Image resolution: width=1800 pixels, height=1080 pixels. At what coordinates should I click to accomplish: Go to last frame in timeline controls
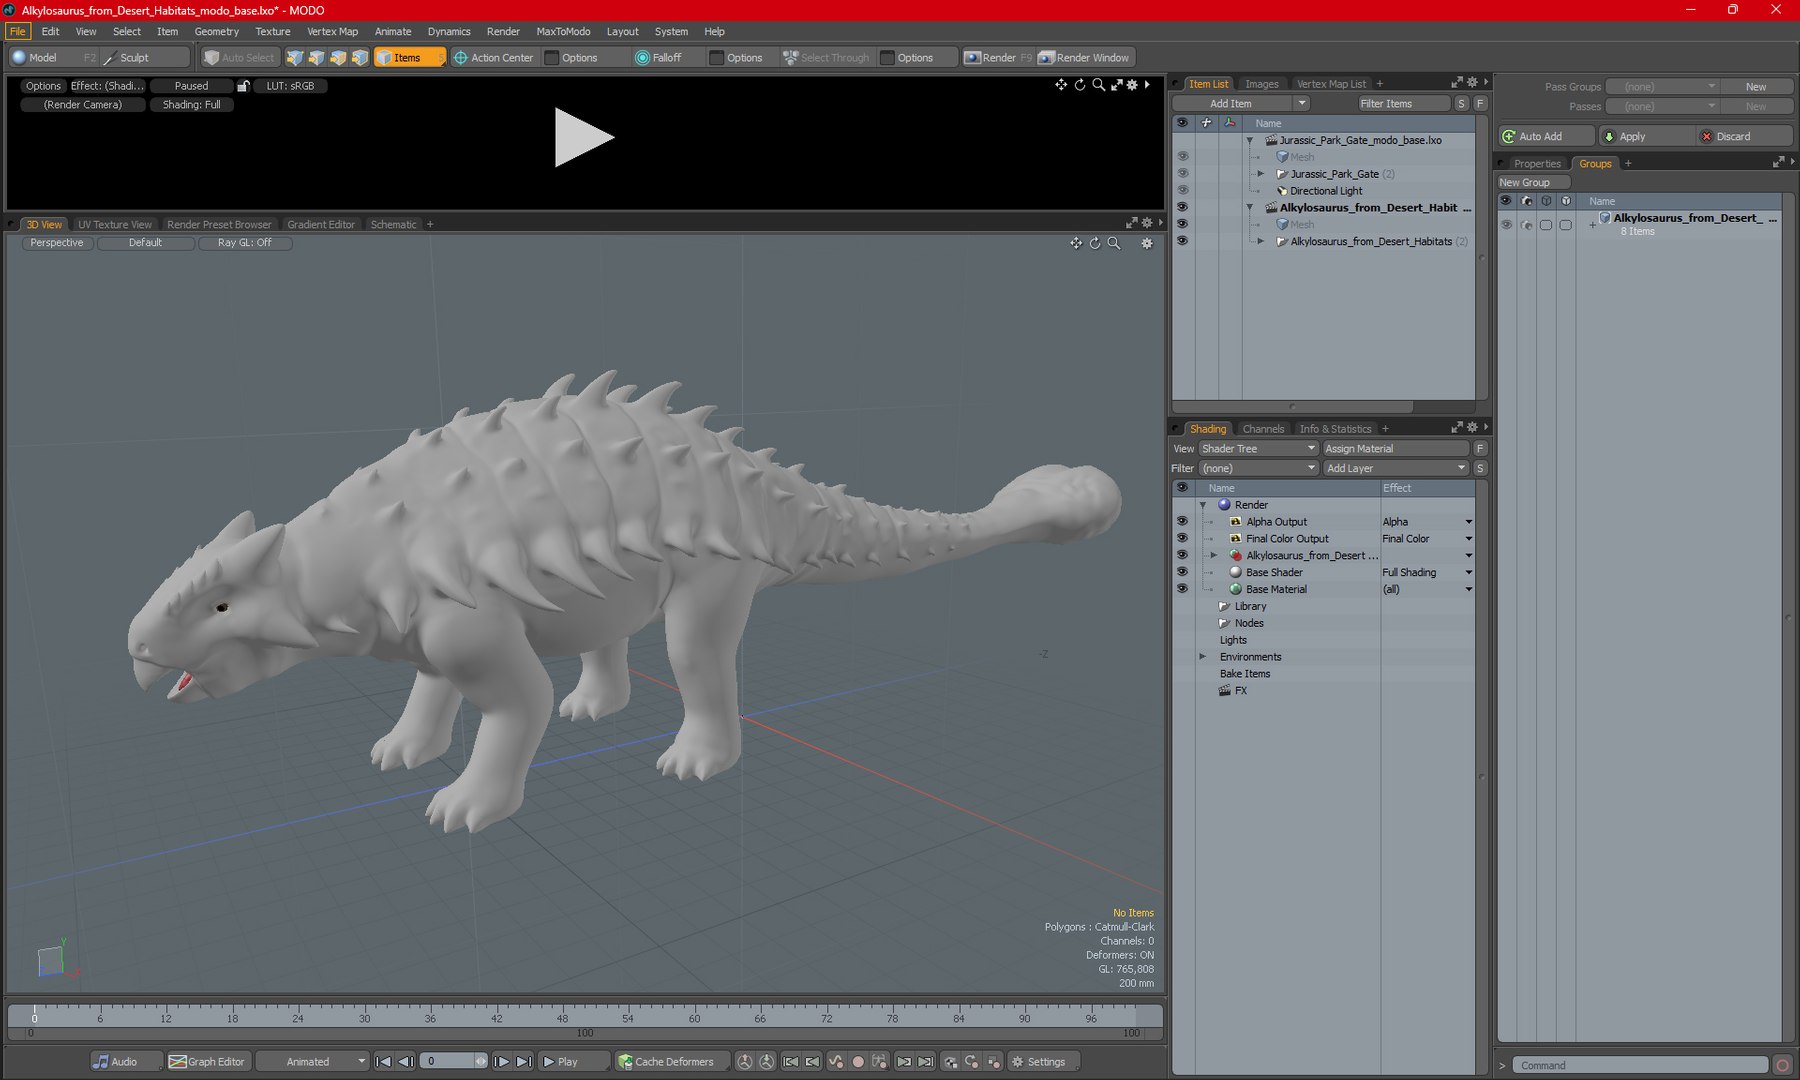coord(524,1062)
